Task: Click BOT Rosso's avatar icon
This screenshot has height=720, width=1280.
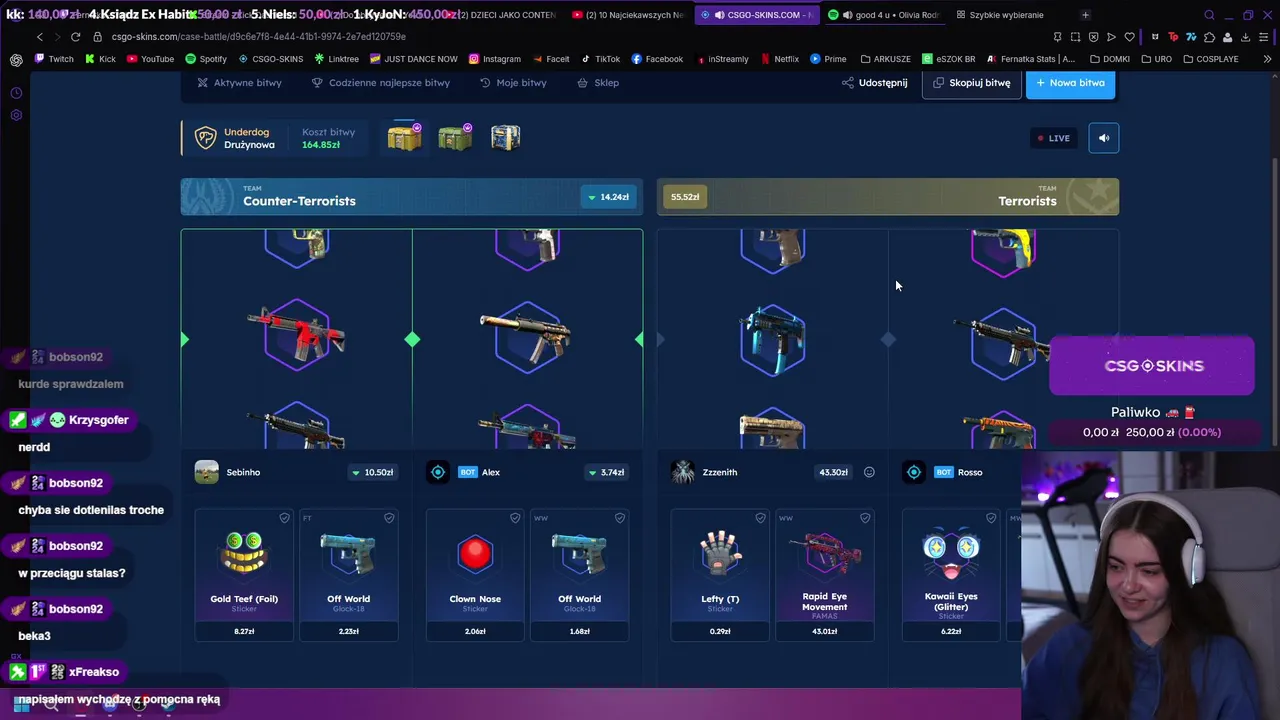Action: coord(914,472)
